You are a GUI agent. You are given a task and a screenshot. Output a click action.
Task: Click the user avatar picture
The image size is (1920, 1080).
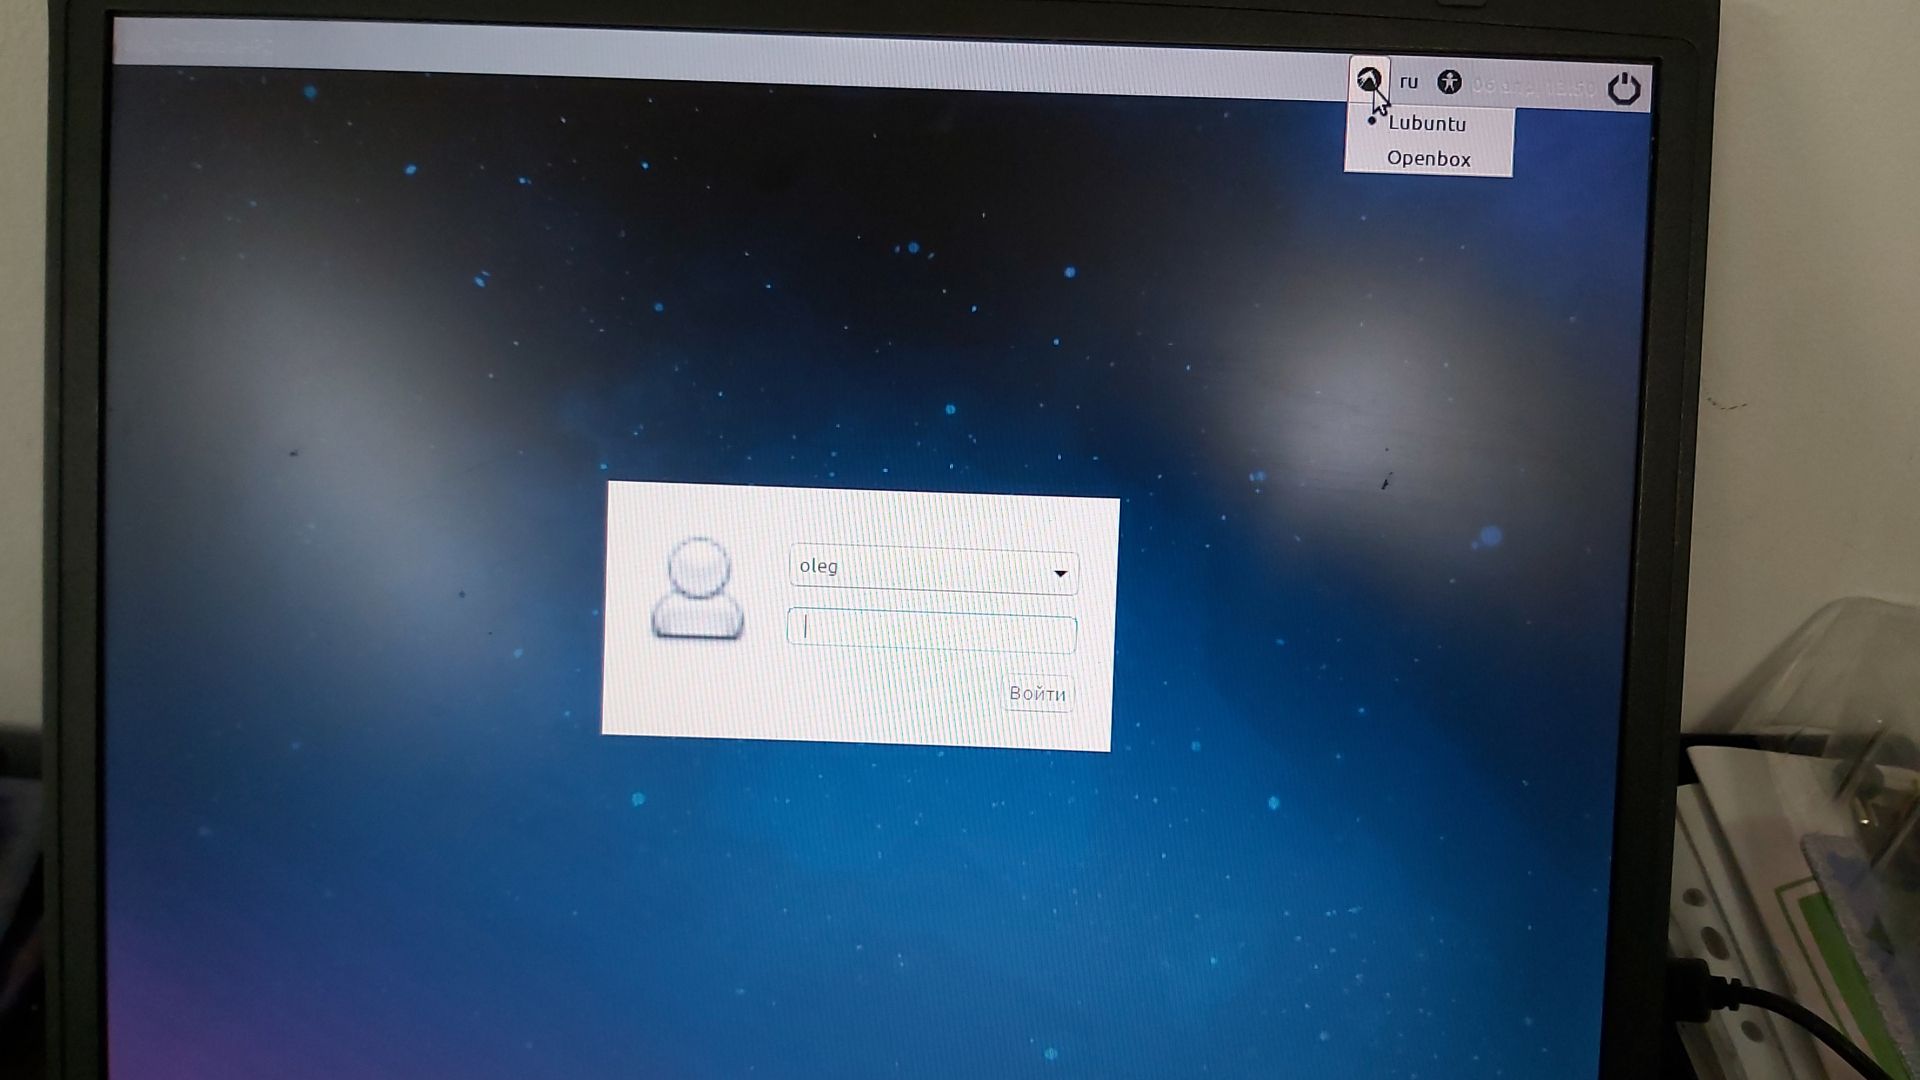[698, 588]
